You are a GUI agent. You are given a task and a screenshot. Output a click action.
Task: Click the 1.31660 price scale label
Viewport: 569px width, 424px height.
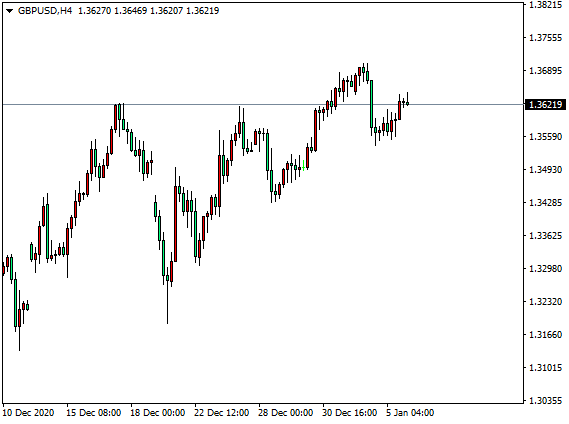(x=545, y=334)
